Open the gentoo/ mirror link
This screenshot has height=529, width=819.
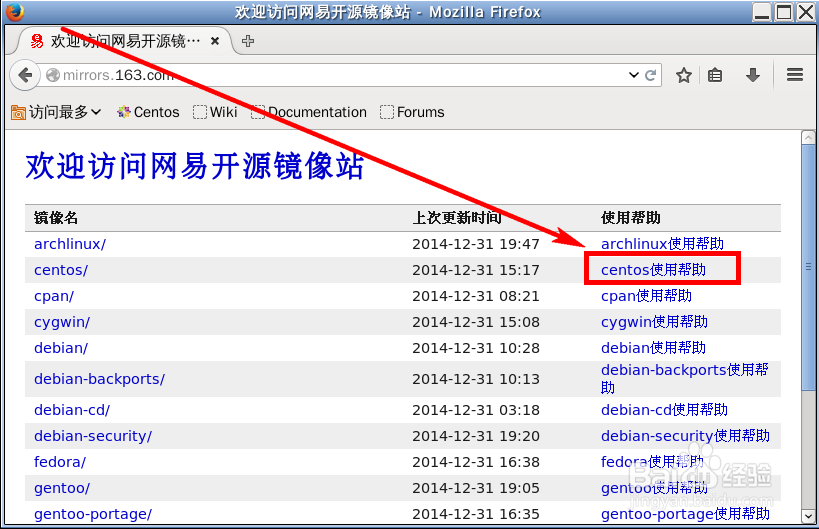(x=62, y=488)
